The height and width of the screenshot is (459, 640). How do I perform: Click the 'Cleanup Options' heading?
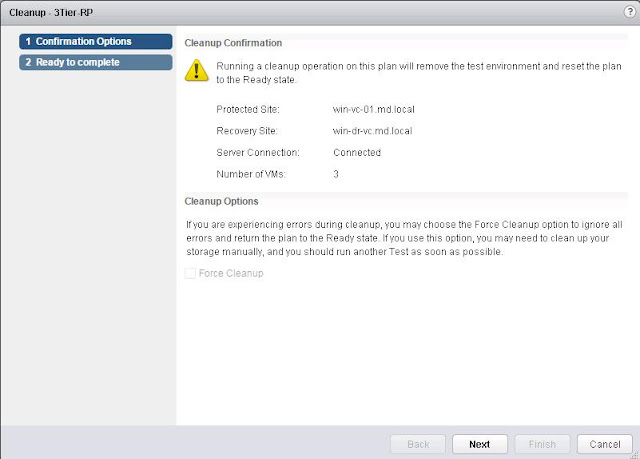(221, 201)
